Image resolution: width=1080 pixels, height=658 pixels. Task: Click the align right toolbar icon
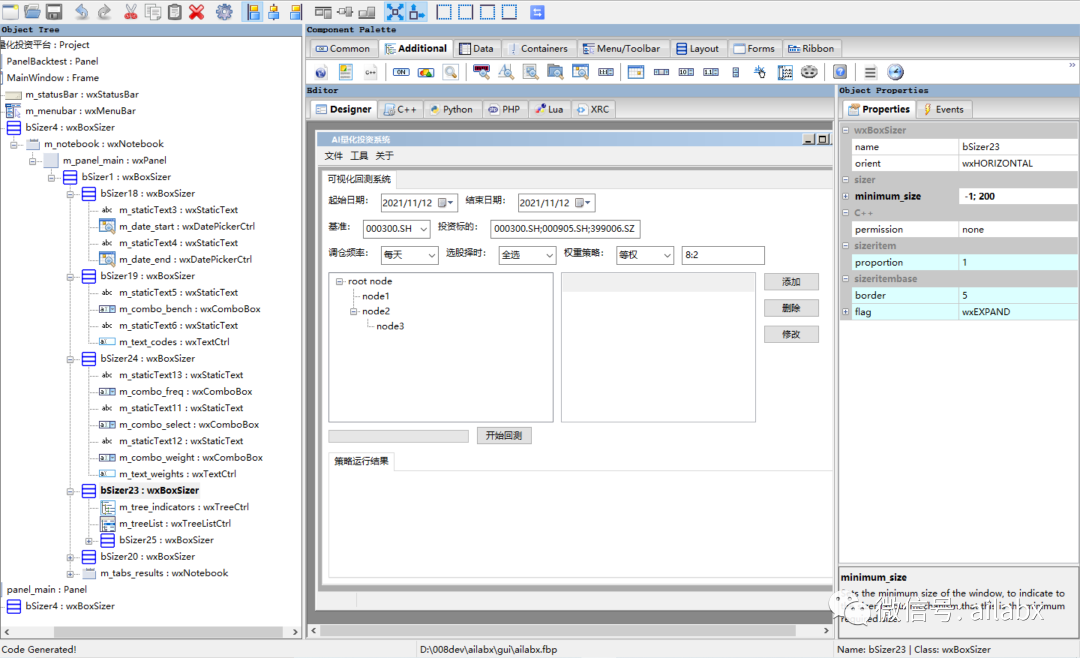(295, 11)
